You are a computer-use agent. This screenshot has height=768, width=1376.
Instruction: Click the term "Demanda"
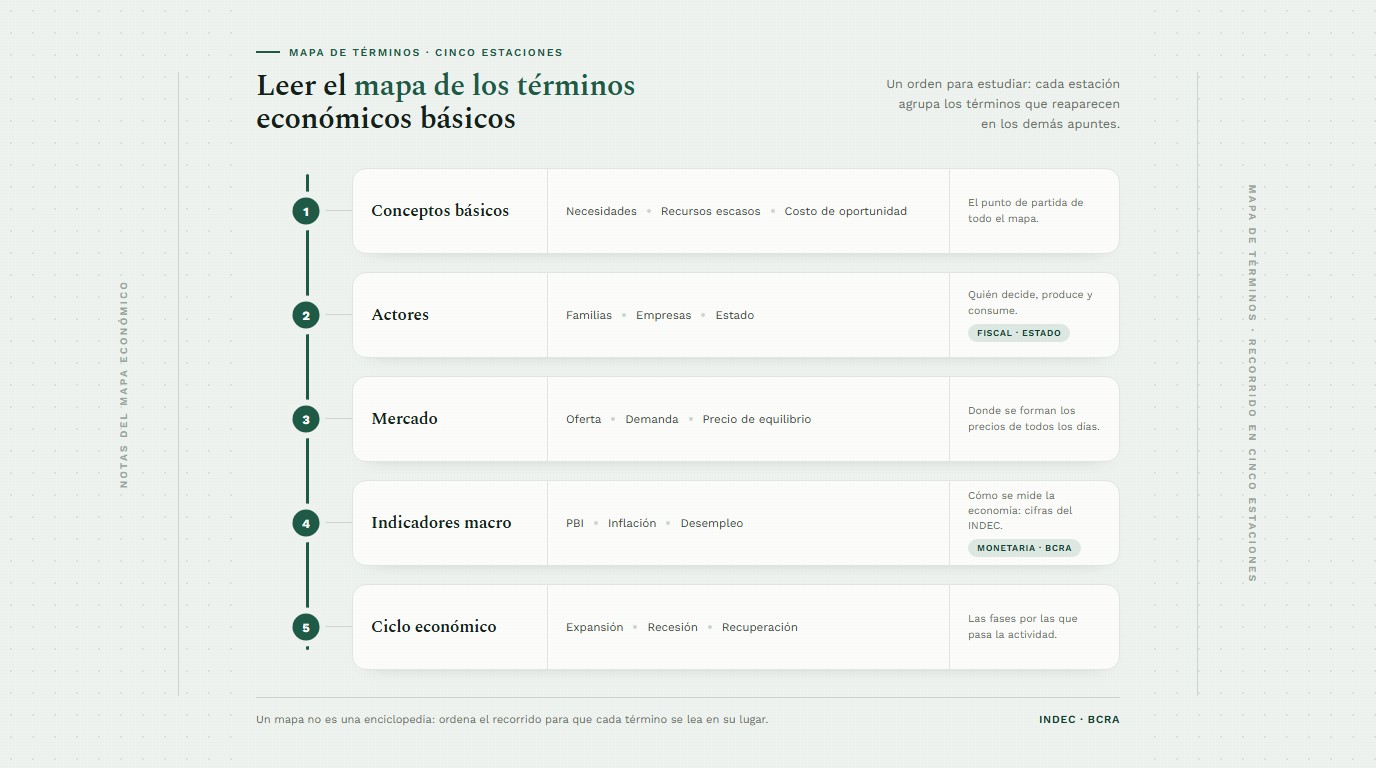pos(652,419)
